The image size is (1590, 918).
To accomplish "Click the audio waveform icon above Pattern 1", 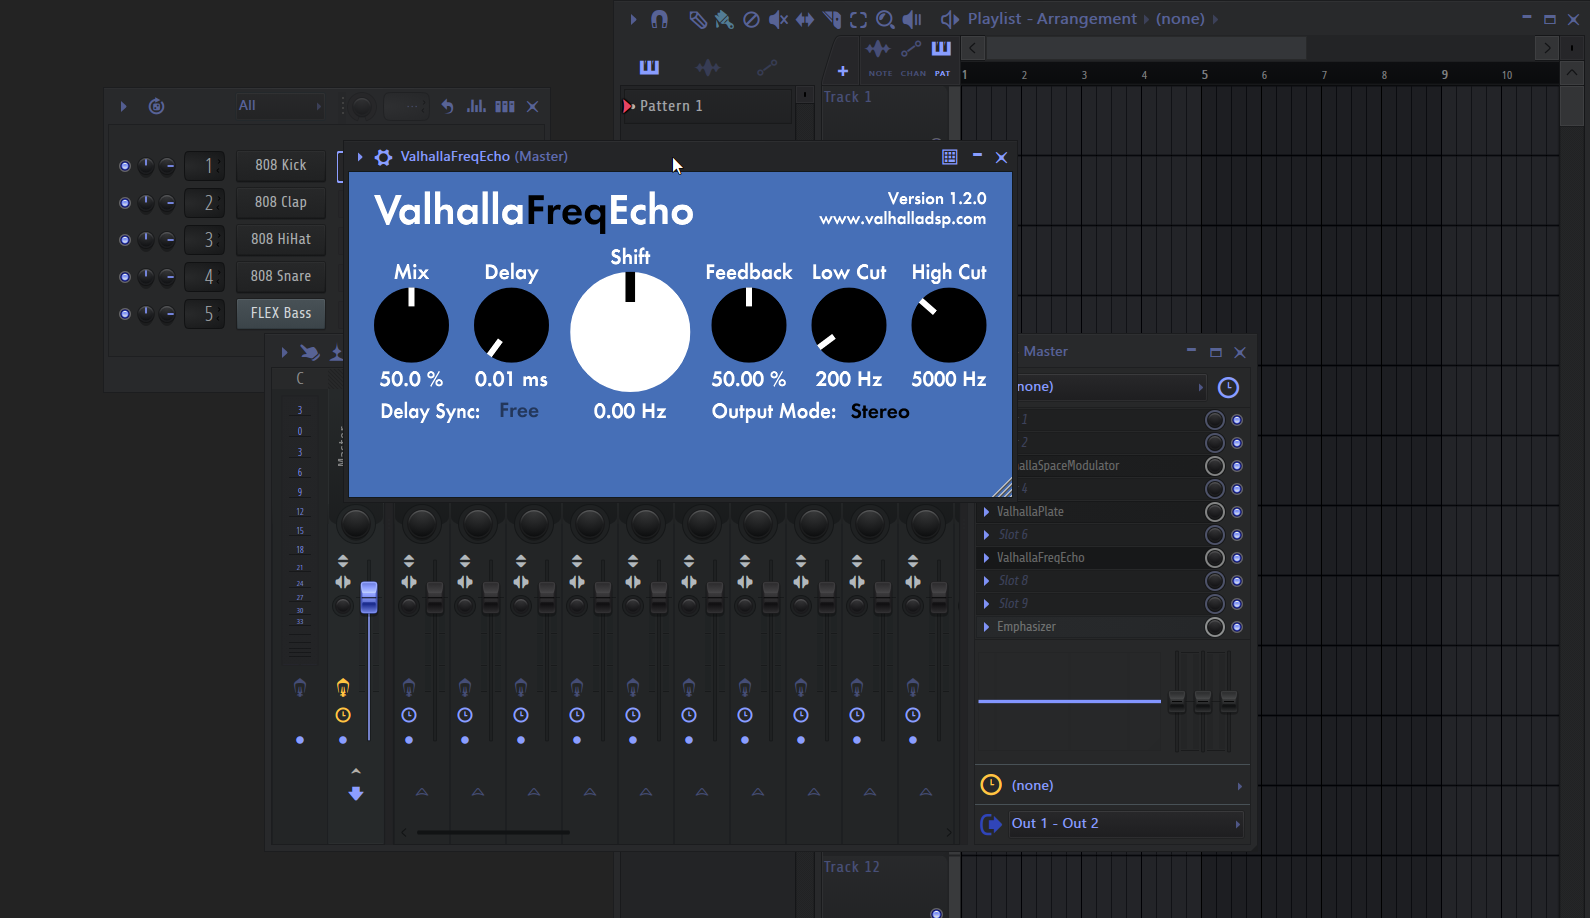I will tap(708, 67).
